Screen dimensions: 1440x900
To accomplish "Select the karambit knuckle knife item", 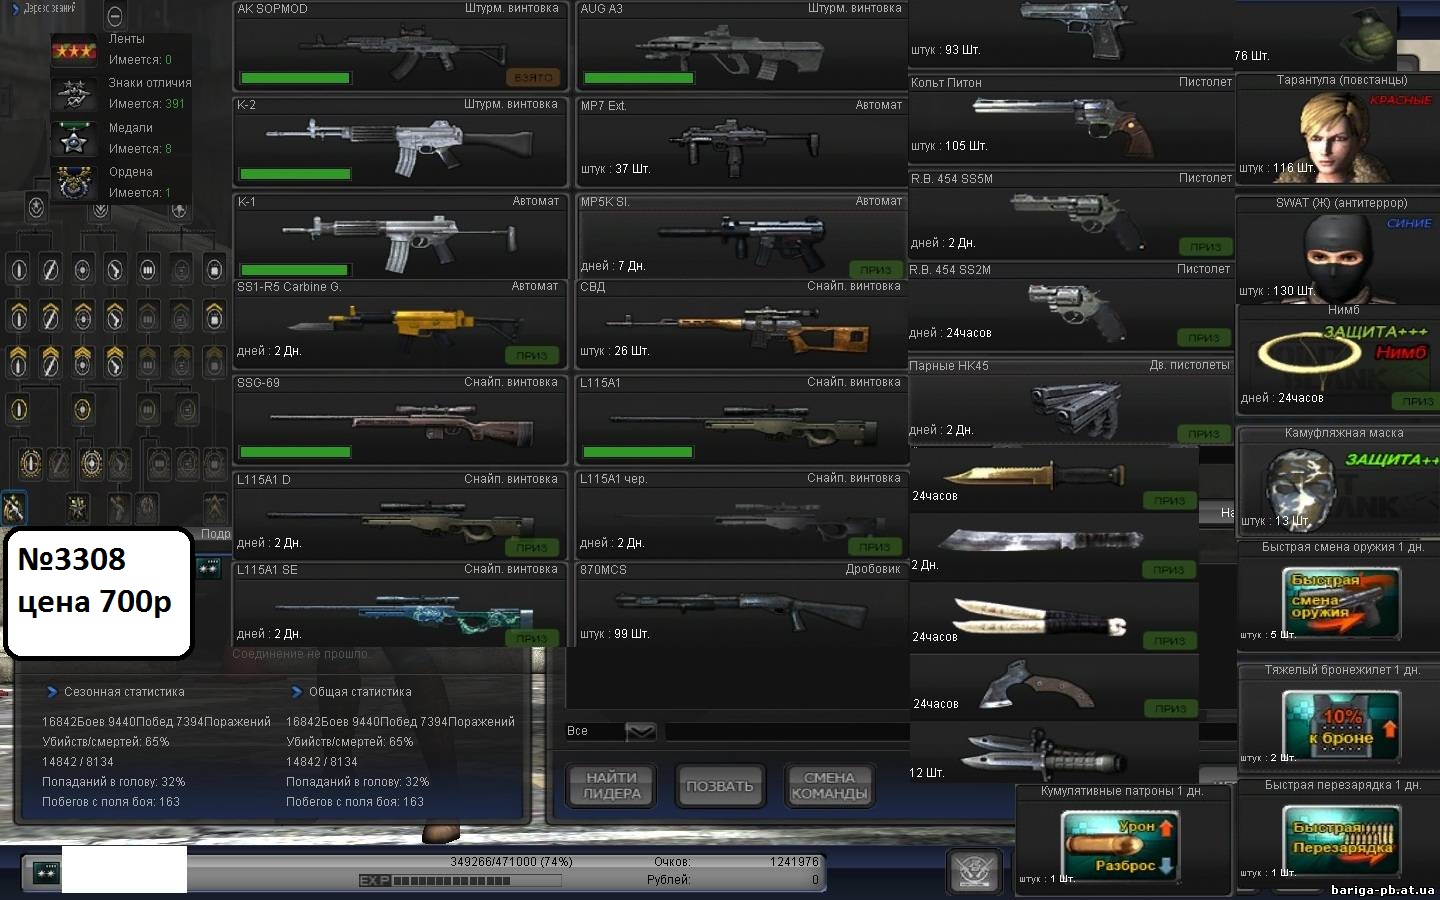I will pos(1054,685).
